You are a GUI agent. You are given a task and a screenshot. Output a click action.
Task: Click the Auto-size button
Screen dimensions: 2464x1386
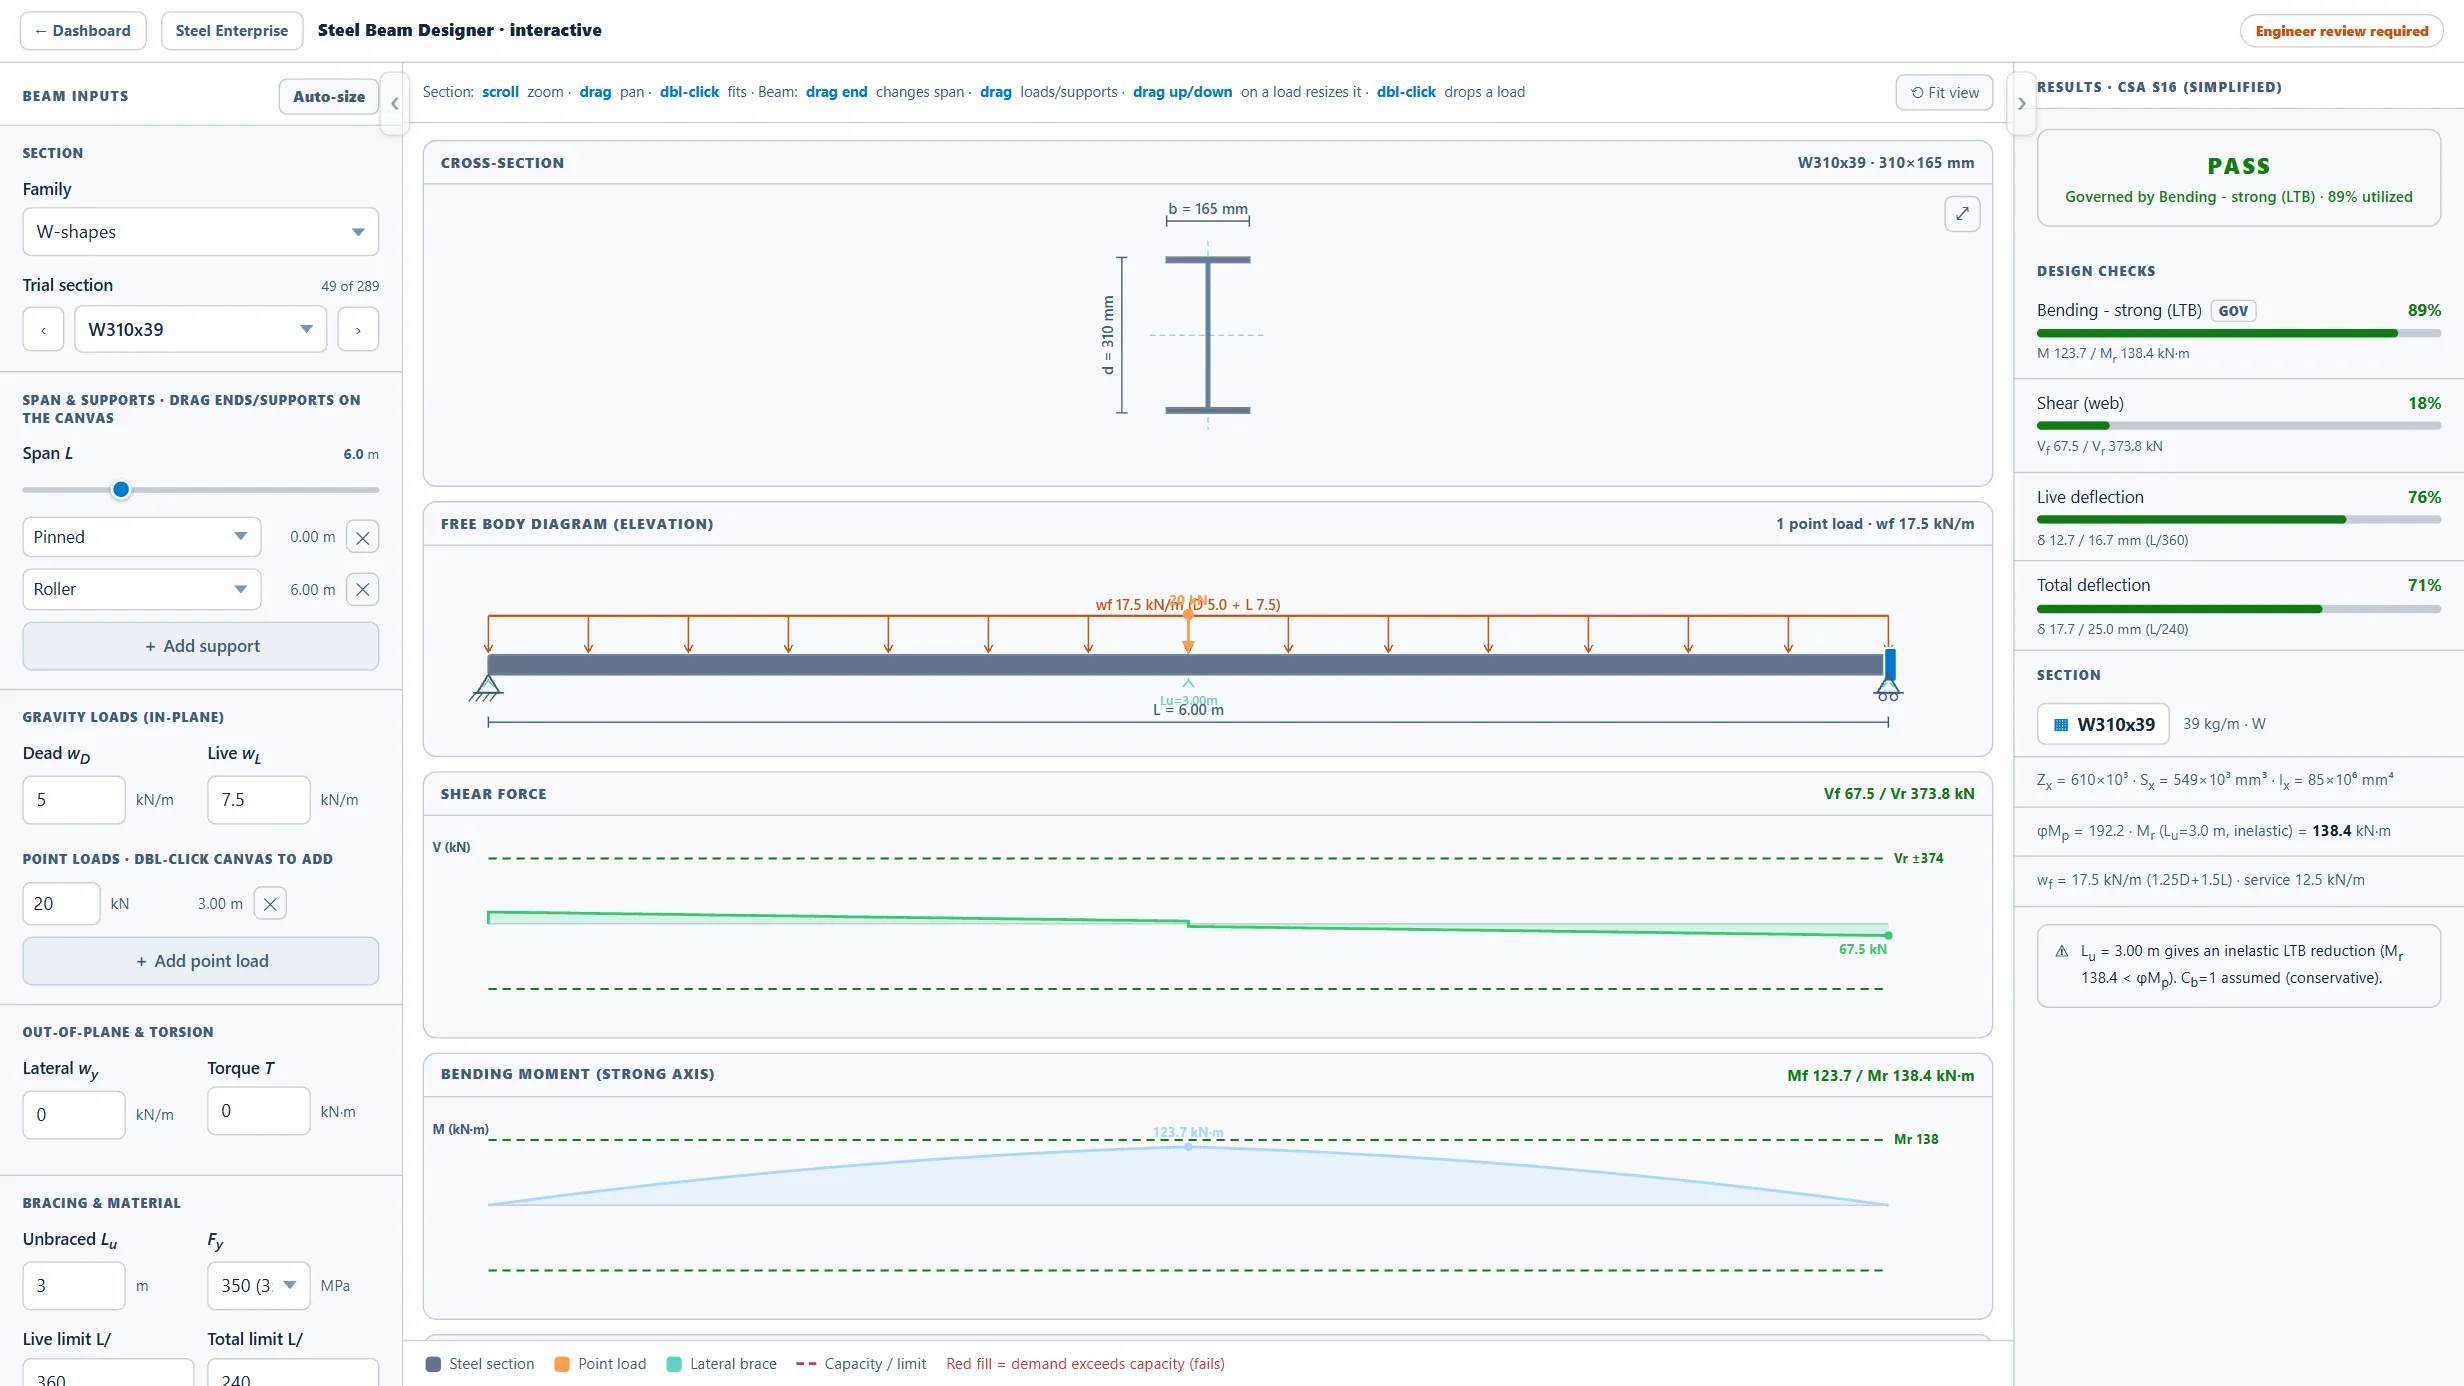[329, 97]
